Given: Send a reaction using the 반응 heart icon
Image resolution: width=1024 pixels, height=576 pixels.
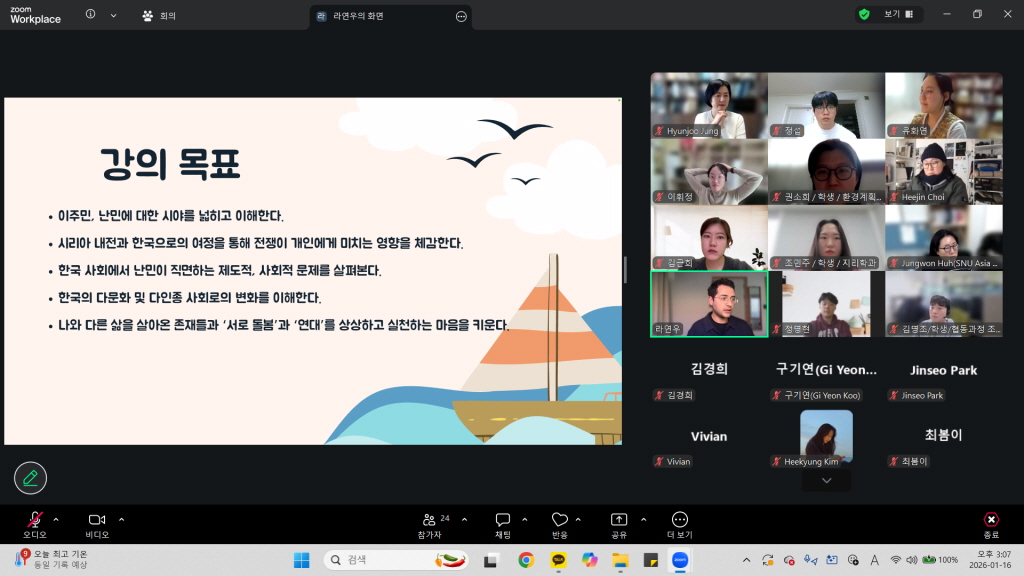Looking at the screenshot, I should tap(560, 520).
